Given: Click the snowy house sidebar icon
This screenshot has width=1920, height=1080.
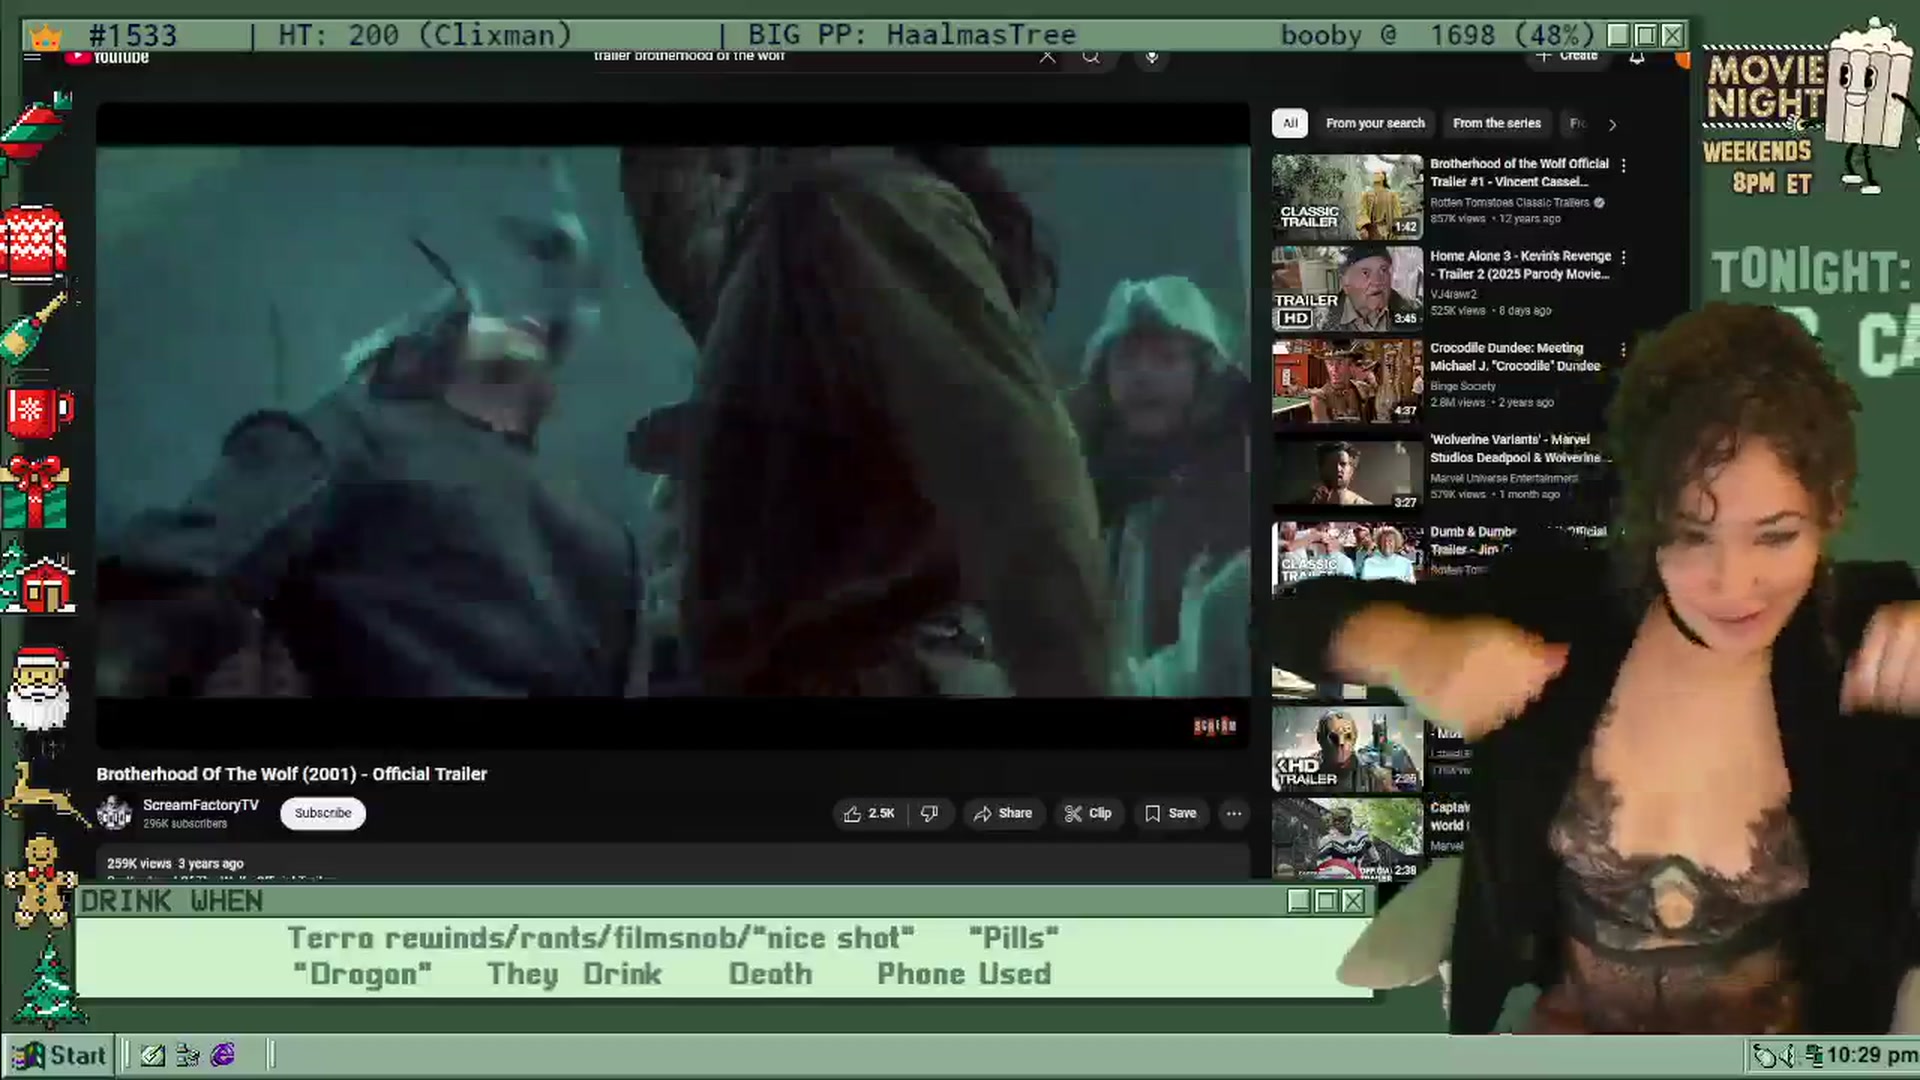Looking at the screenshot, I should [x=38, y=578].
